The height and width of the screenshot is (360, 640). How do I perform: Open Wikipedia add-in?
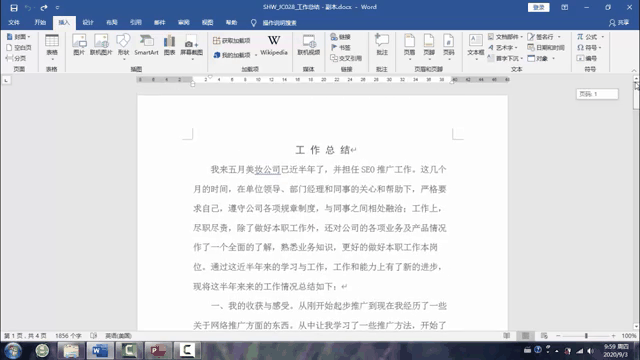pos(274,45)
